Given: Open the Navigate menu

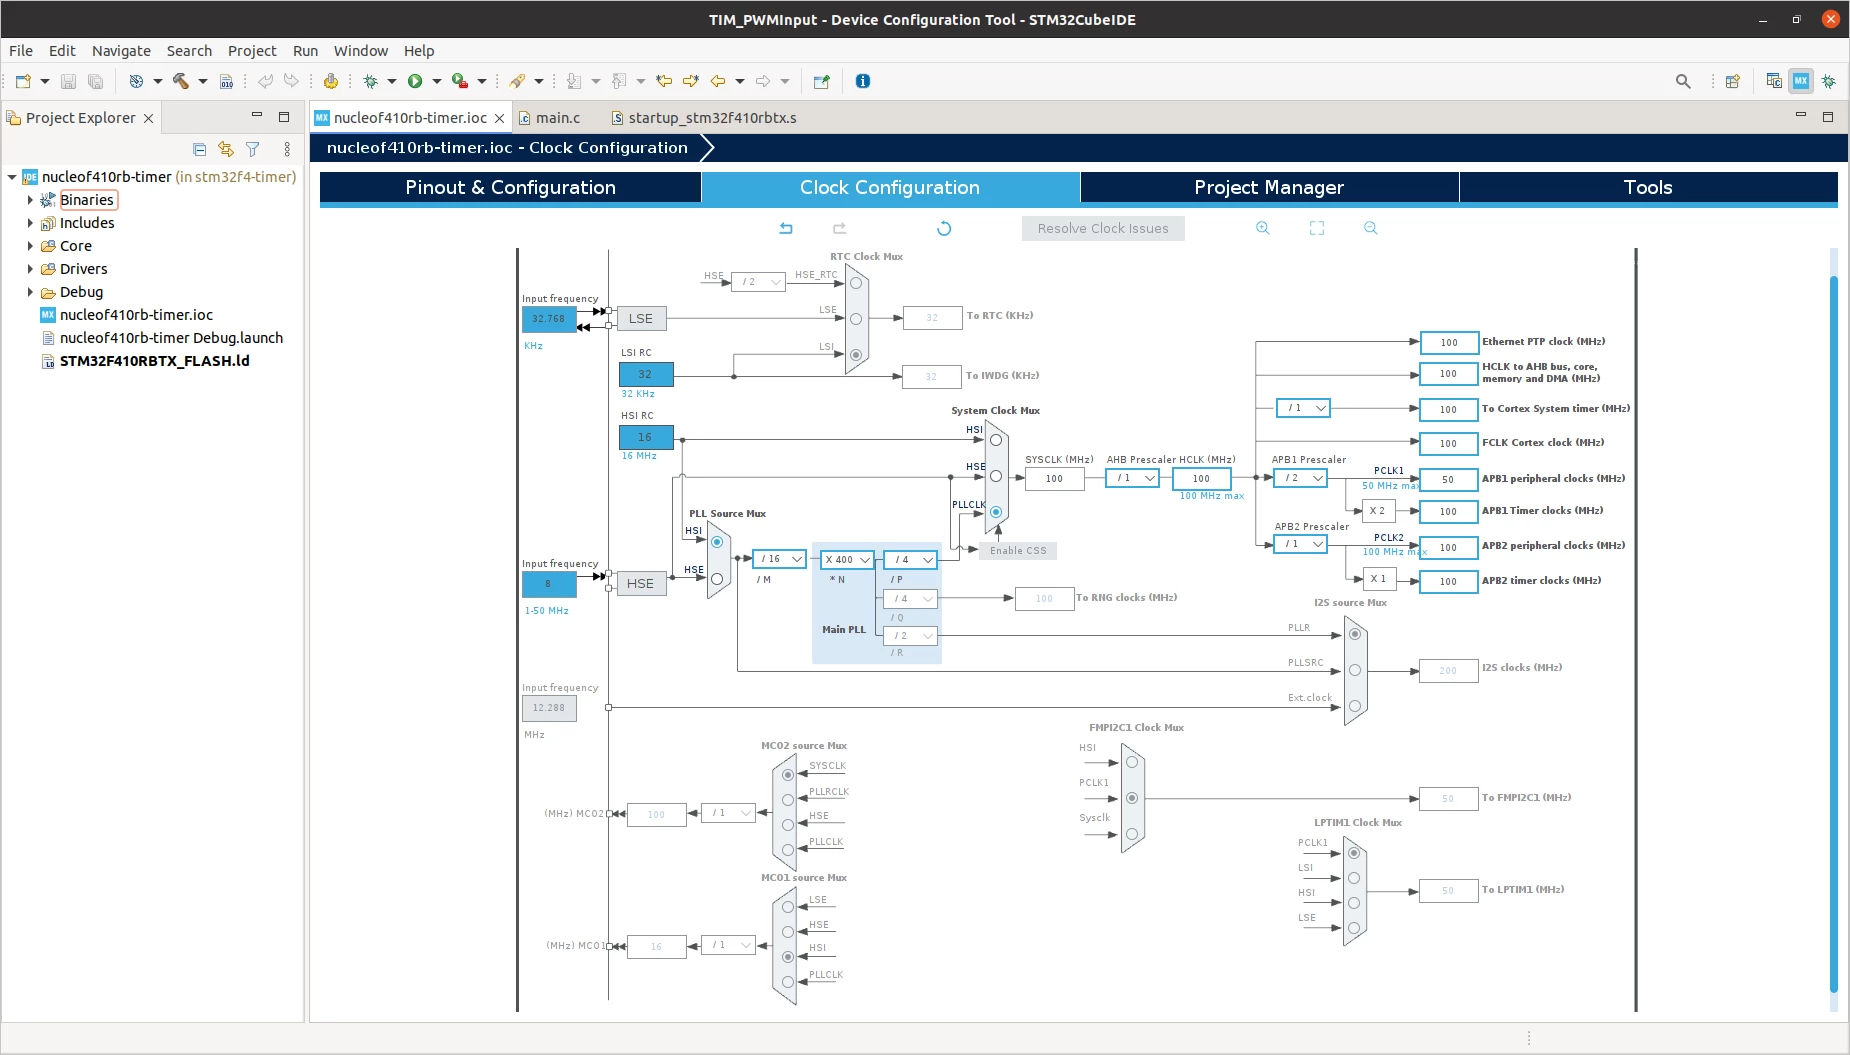Looking at the screenshot, I should pos(121,51).
